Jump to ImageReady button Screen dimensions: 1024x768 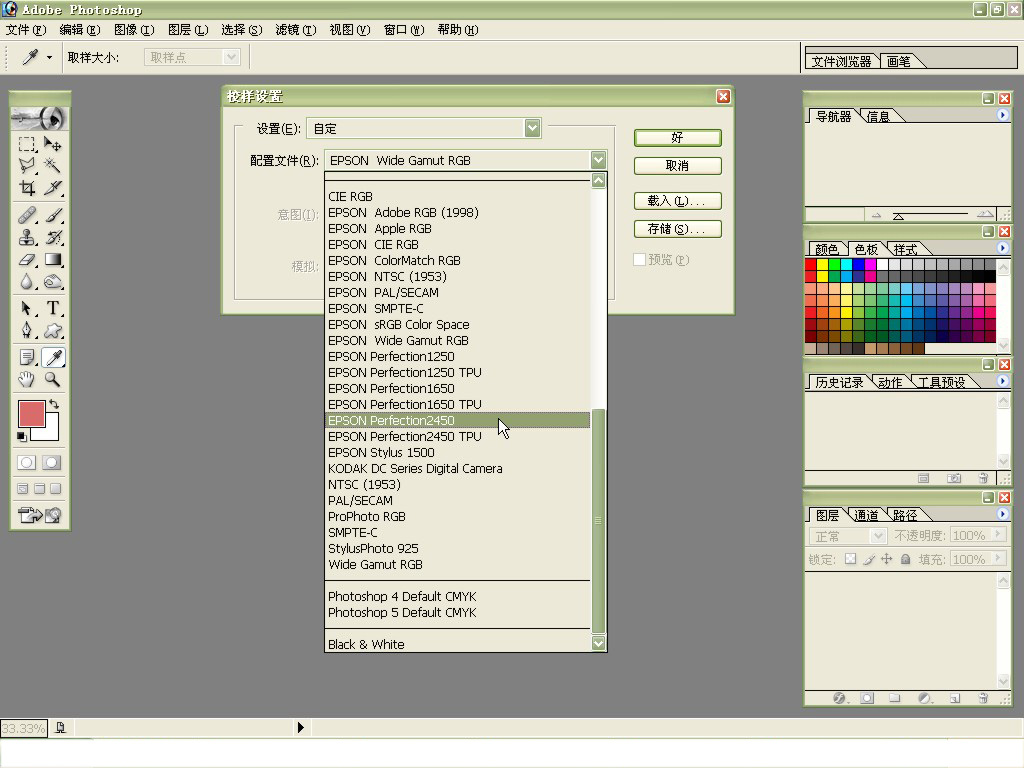click(39, 515)
